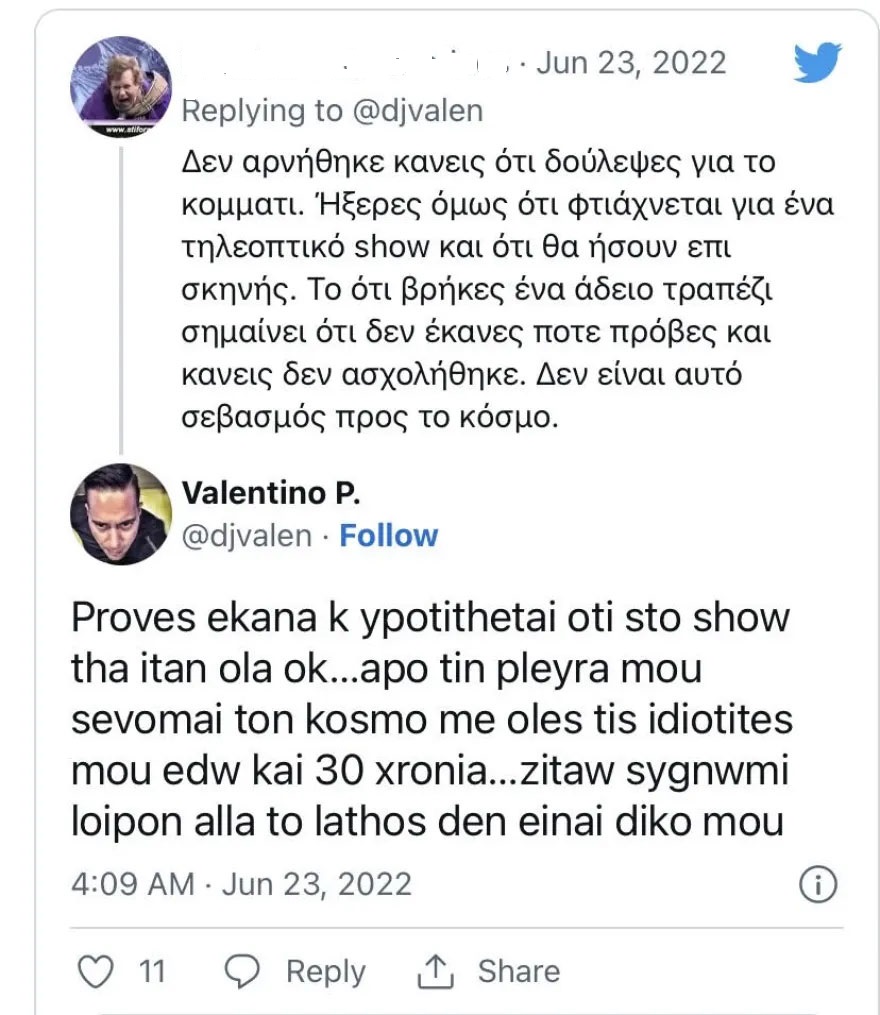
Task: Click the Share text label
Action: (x=519, y=971)
